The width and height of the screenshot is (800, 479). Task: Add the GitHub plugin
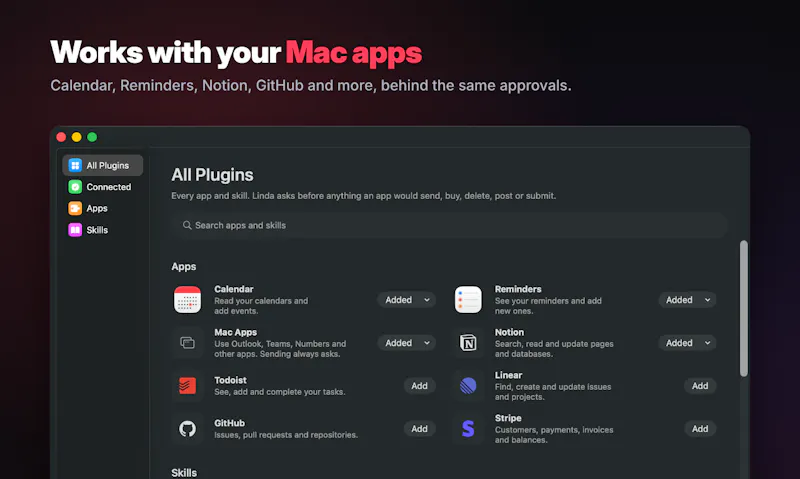(419, 428)
